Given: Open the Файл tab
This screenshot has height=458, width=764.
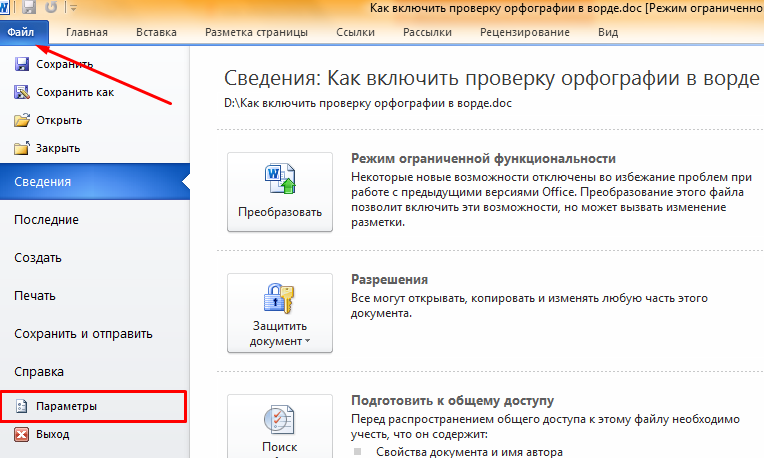Looking at the screenshot, I should point(24,33).
